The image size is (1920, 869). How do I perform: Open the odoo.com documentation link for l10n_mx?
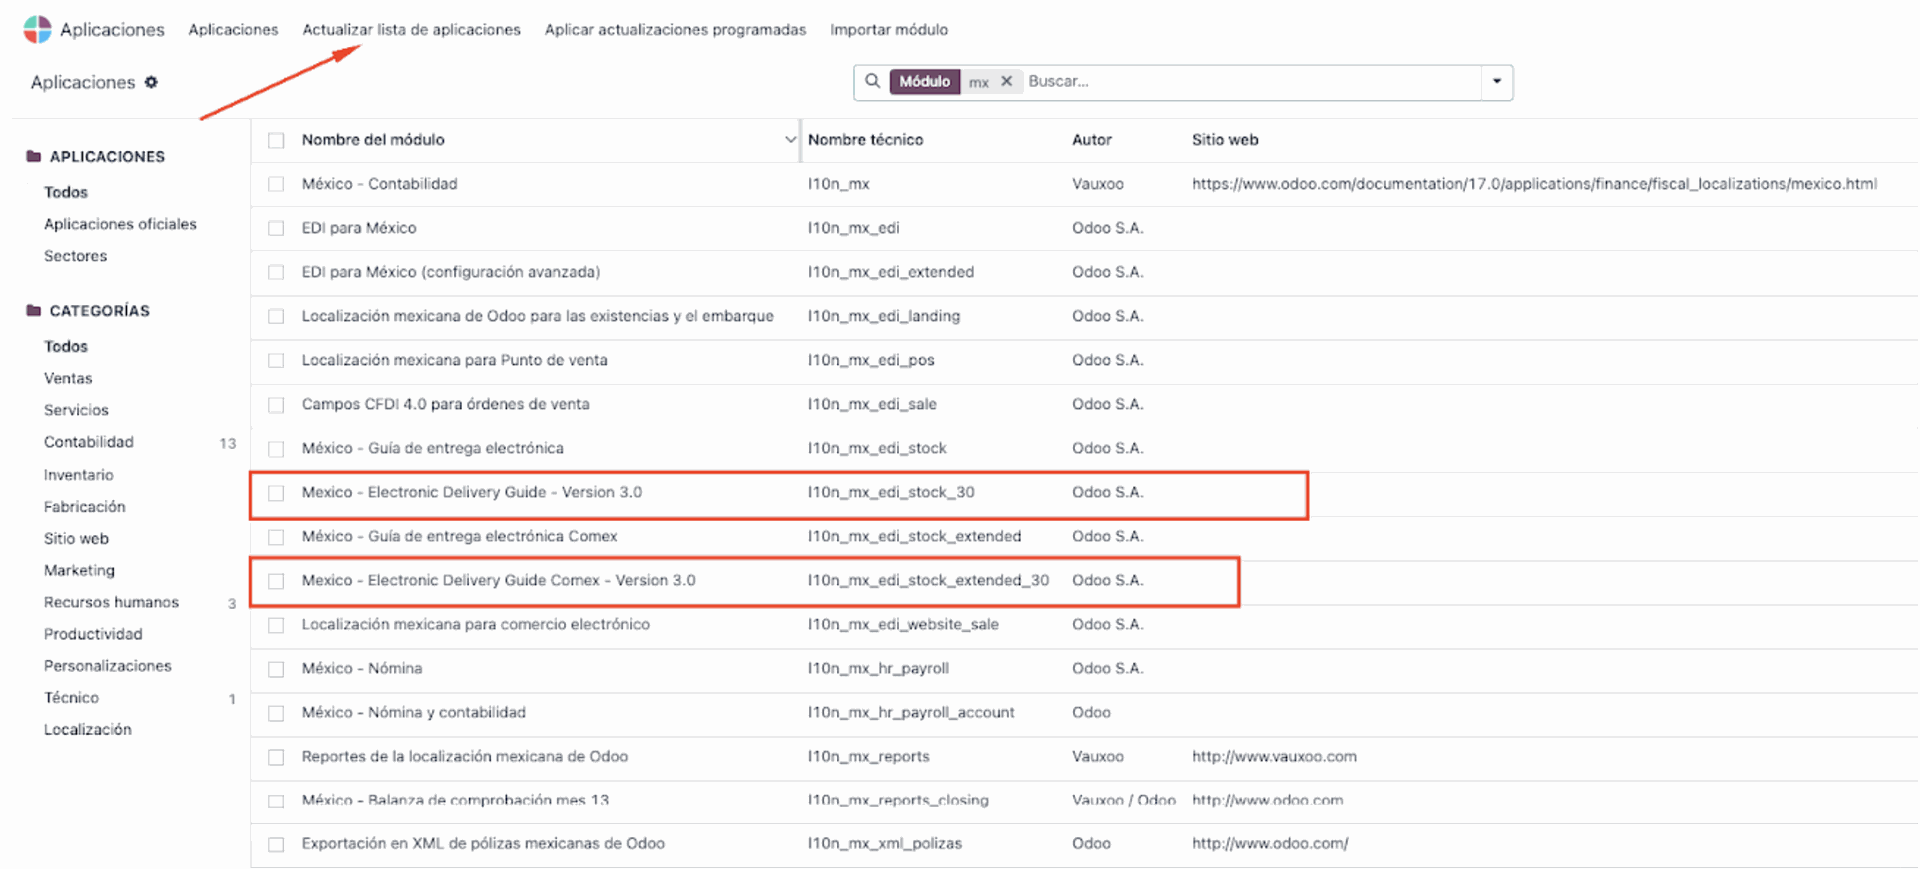click(1533, 184)
